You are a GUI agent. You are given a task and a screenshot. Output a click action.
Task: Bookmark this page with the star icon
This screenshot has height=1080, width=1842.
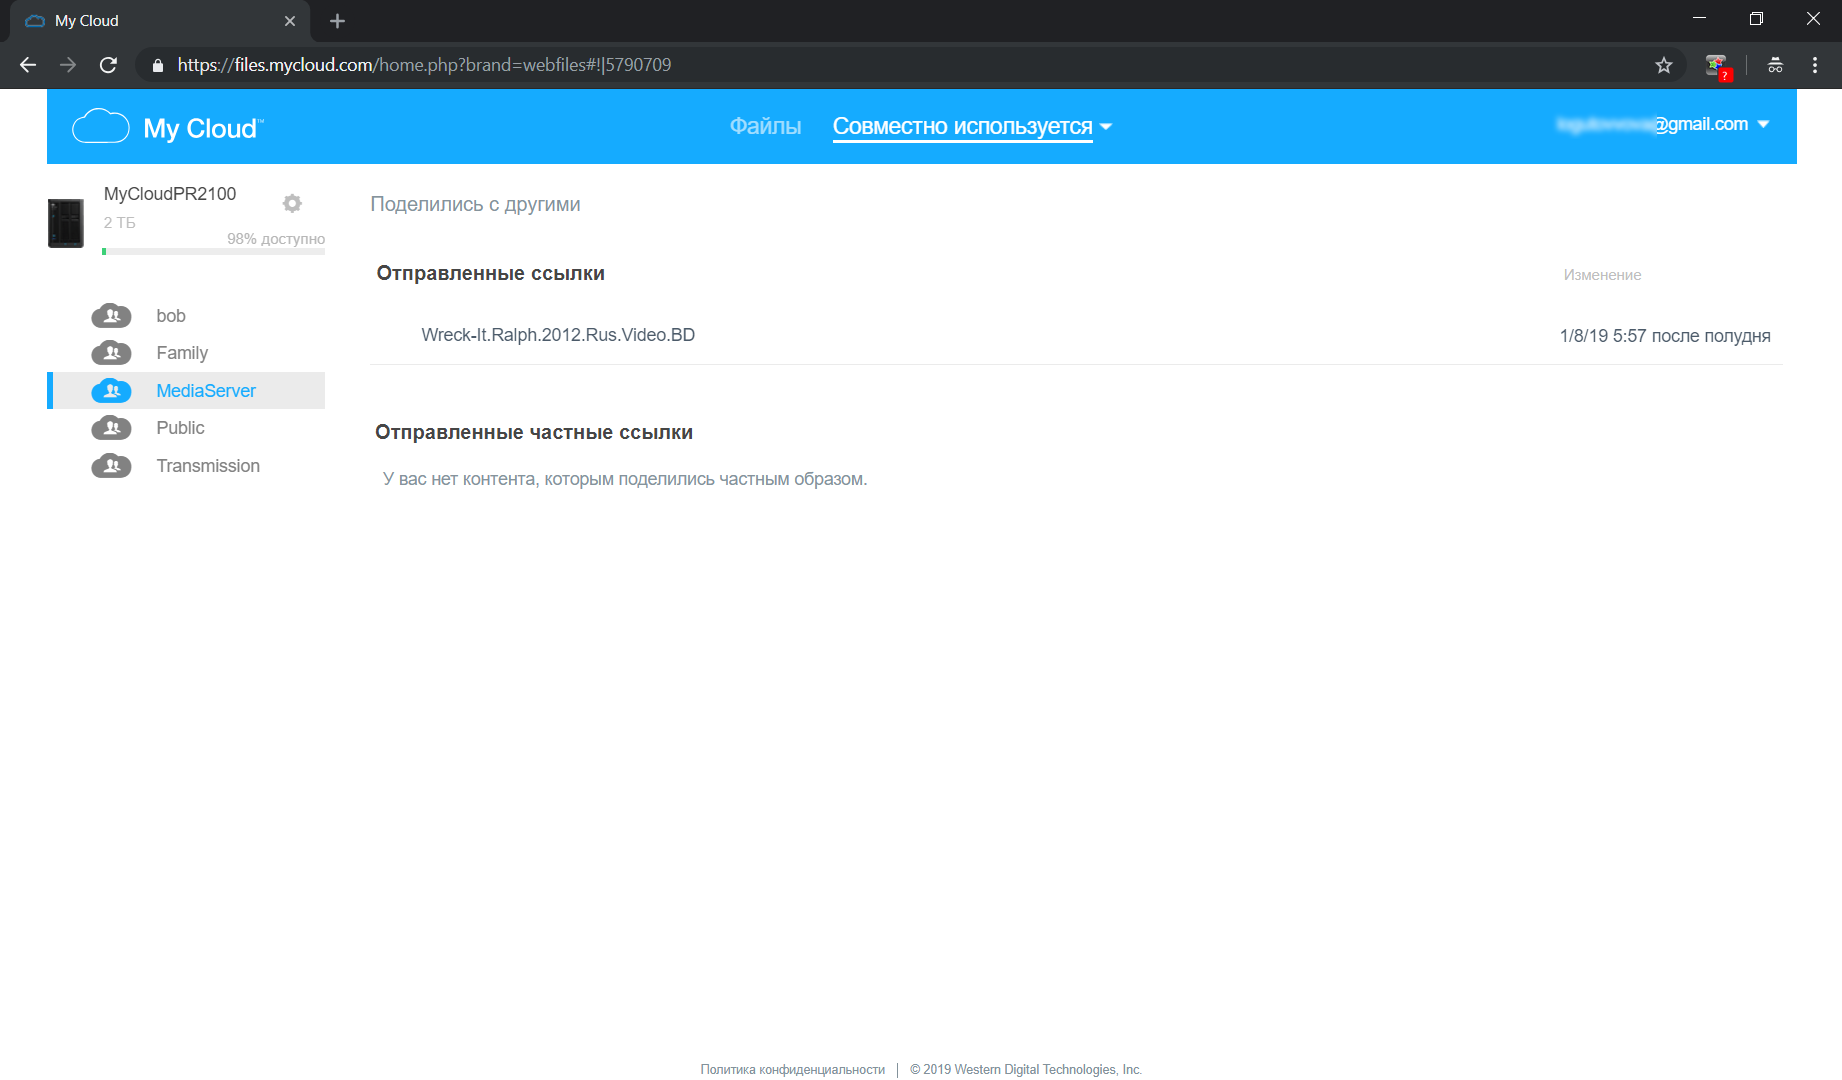point(1664,65)
